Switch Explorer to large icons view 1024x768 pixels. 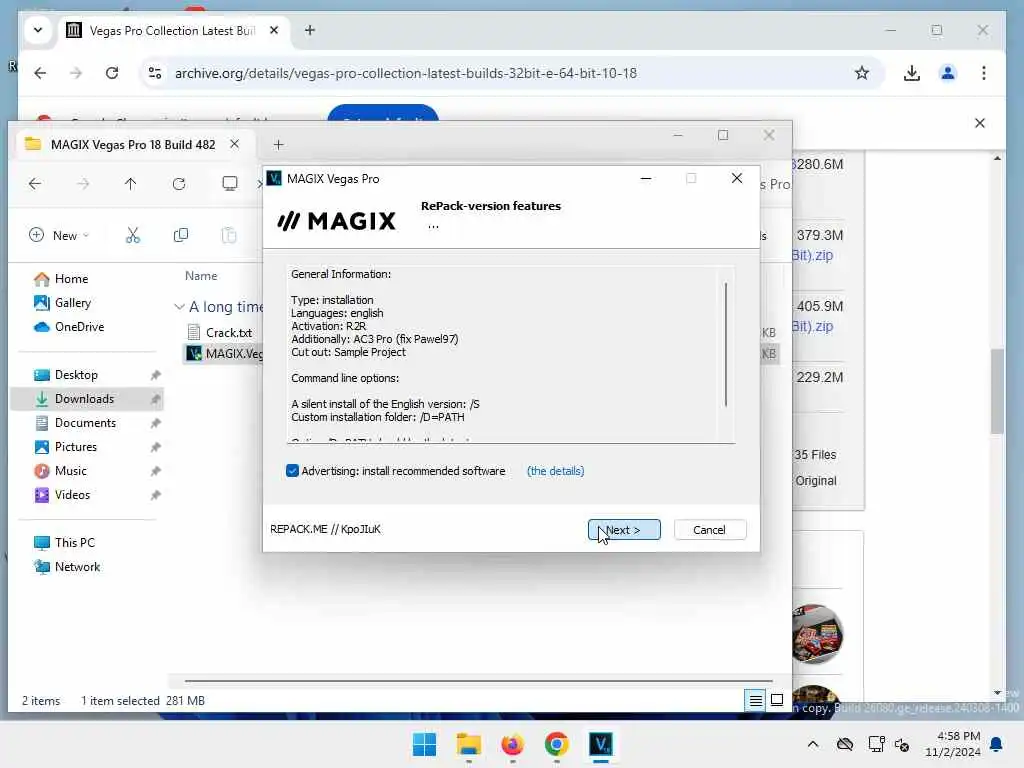click(x=777, y=700)
